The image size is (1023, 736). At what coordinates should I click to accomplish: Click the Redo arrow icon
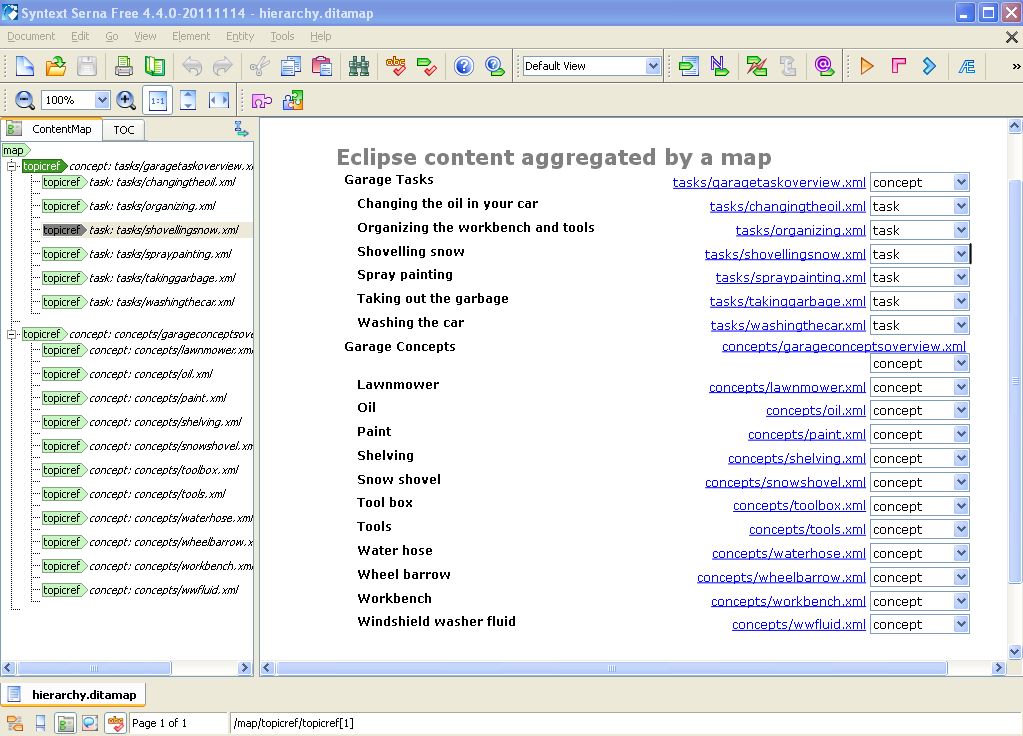pos(222,66)
